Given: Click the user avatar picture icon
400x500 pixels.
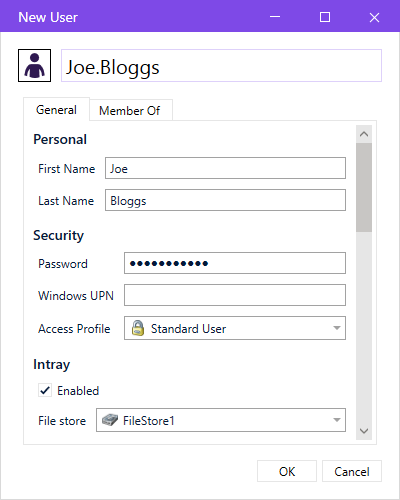Looking at the screenshot, I should 34,65.
